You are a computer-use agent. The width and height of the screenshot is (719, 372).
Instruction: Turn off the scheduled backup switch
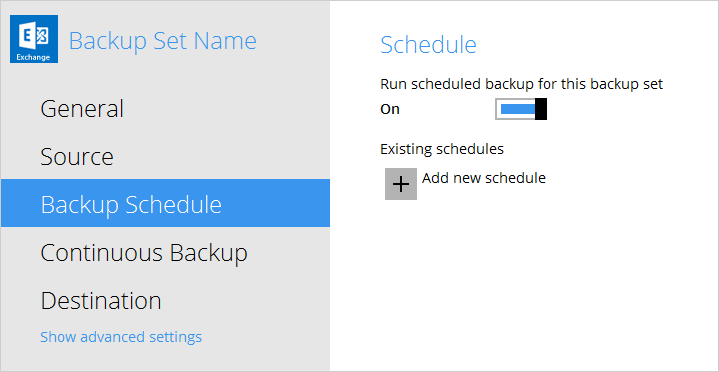point(521,109)
